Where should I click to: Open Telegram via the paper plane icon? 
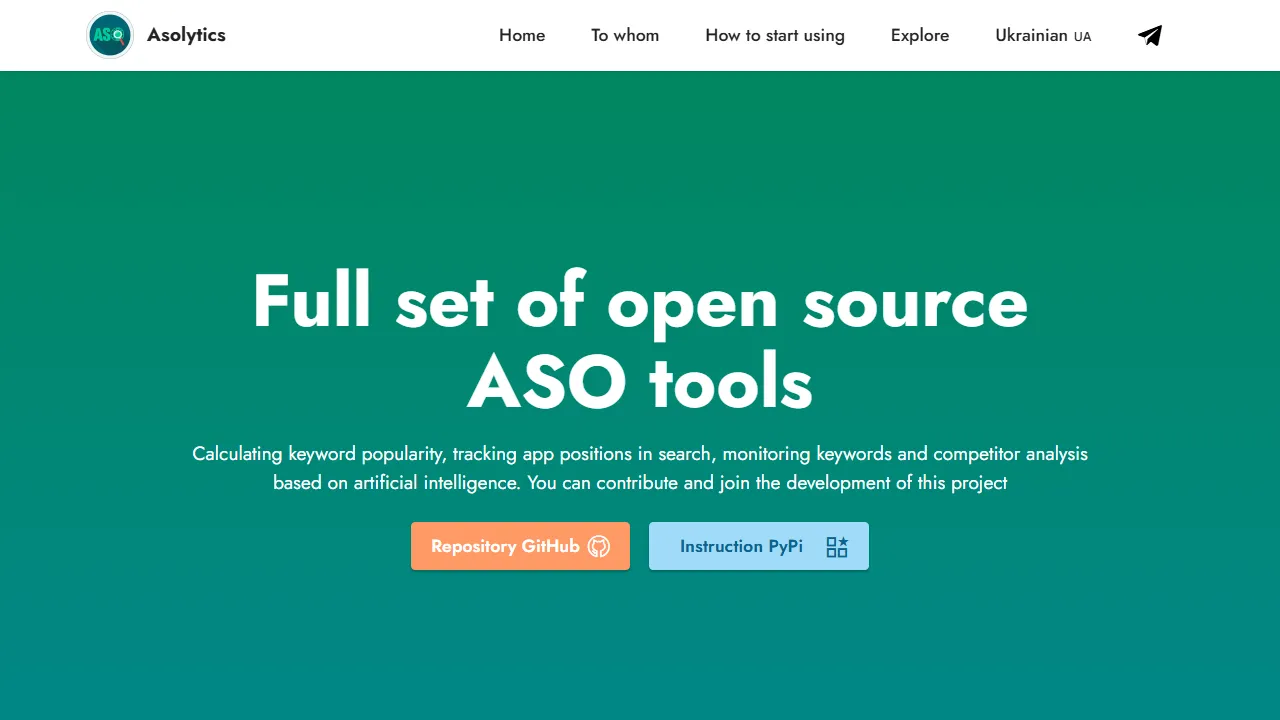coord(1149,35)
